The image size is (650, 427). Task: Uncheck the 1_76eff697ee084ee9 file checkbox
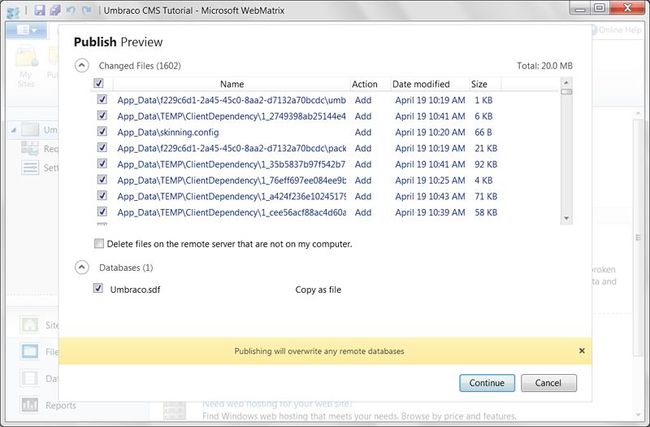click(102, 180)
